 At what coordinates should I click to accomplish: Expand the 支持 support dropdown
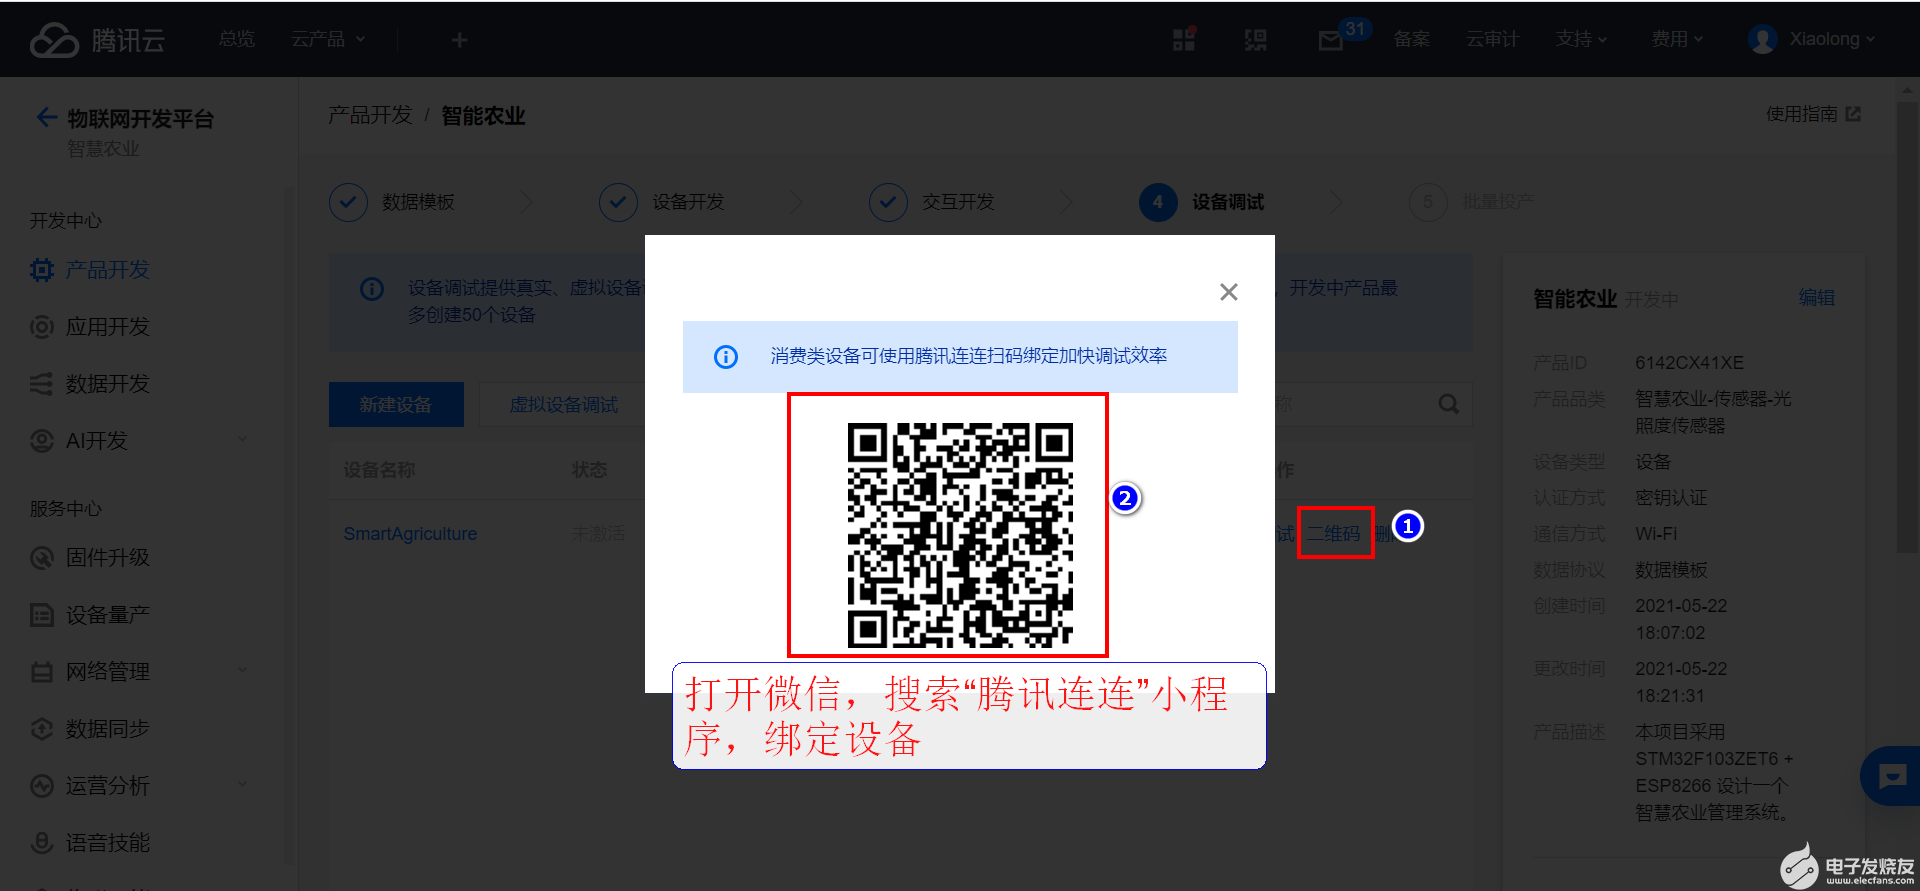click(1581, 39)
